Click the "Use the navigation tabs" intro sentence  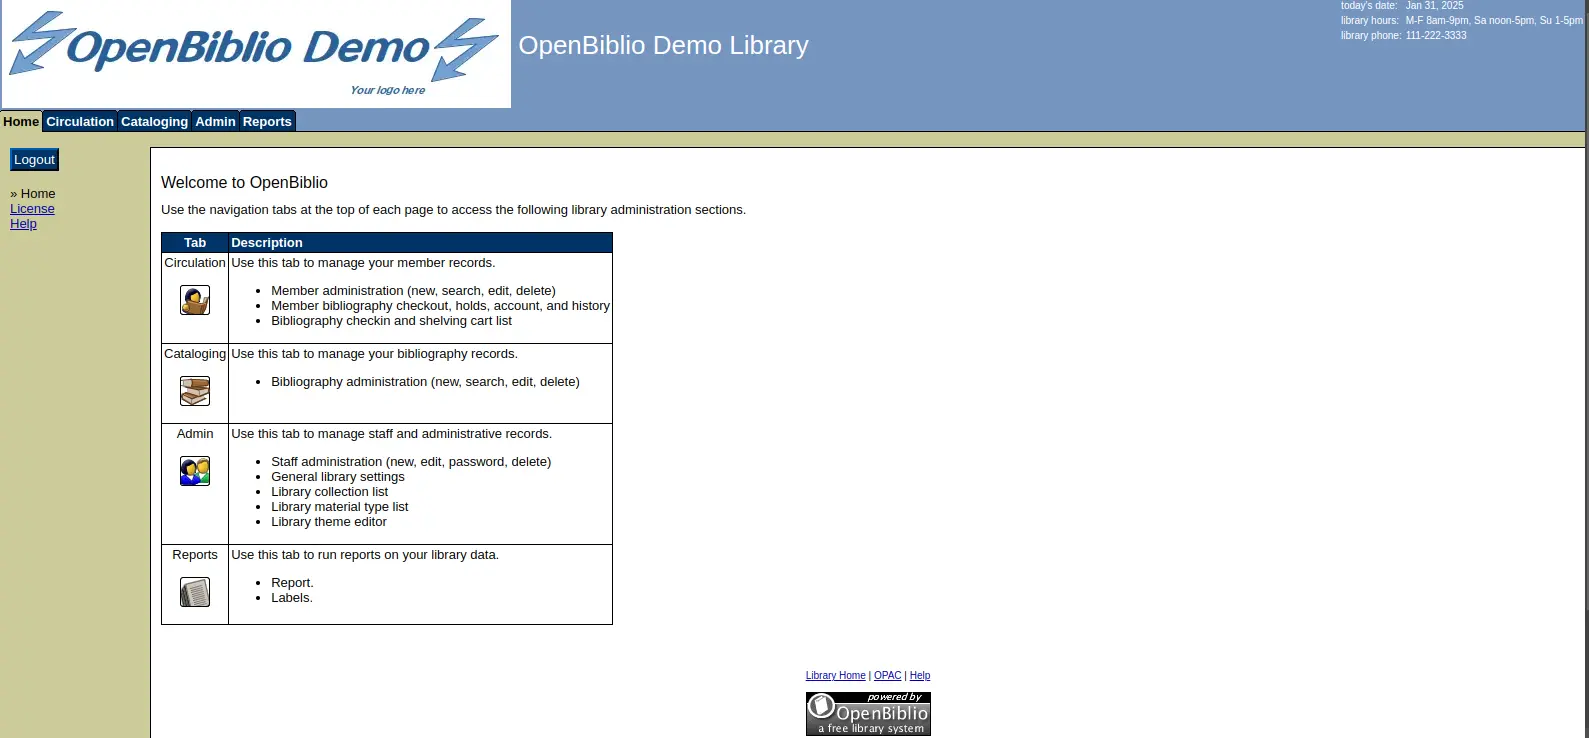[x=453, y=210]
